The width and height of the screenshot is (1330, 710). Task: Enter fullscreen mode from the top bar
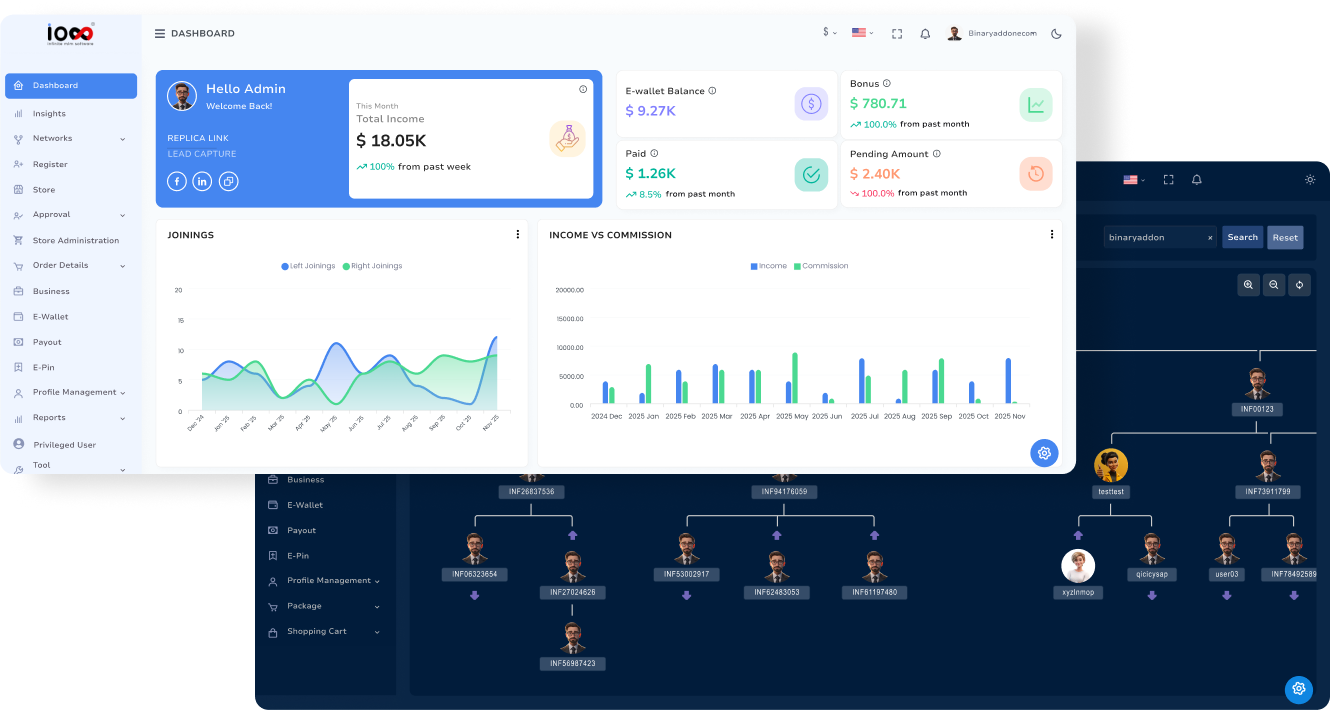[x=897, y=34]
